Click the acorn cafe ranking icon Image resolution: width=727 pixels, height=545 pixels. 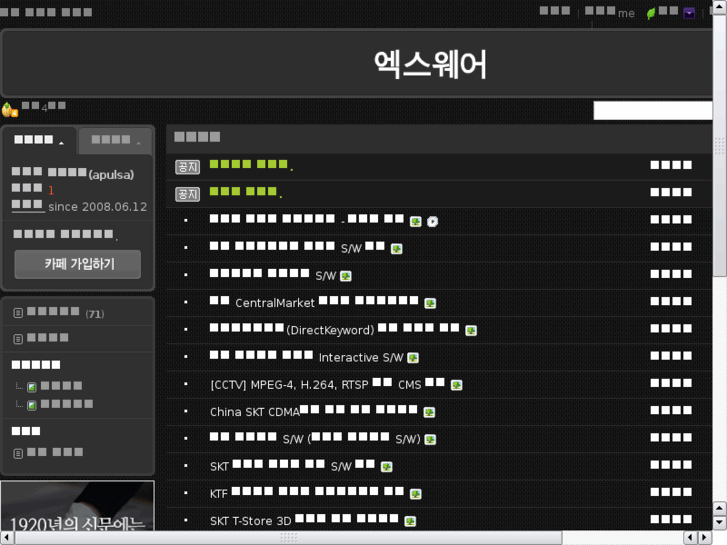9,110
